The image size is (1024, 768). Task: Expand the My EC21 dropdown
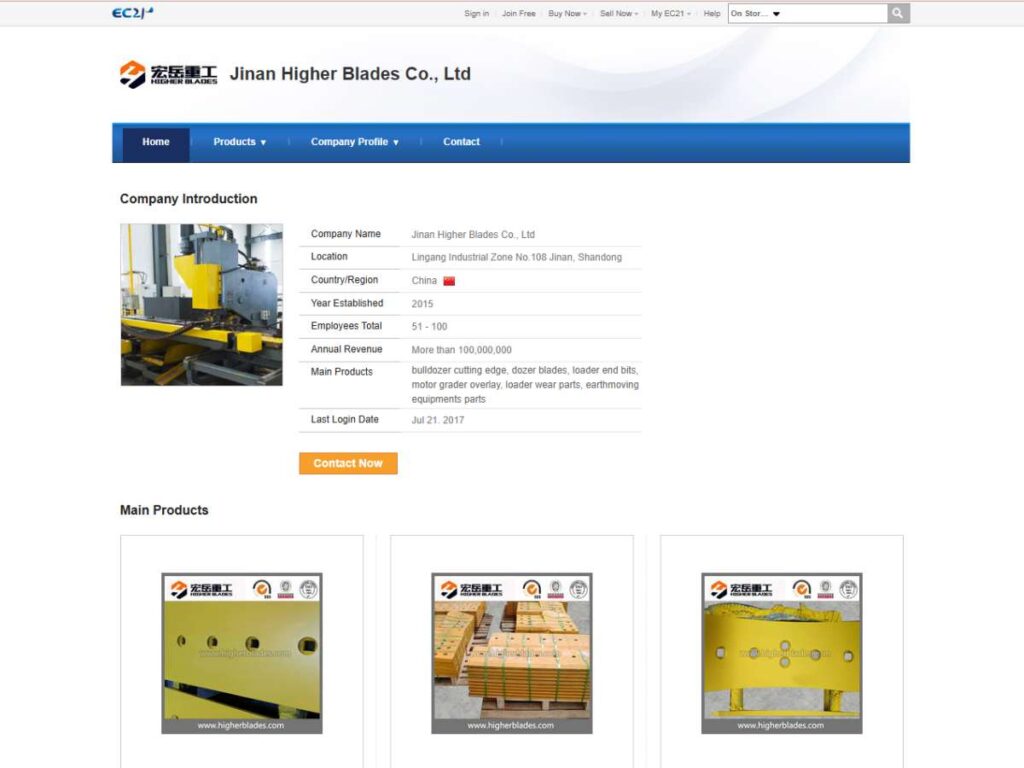click(x=671, y=14)
